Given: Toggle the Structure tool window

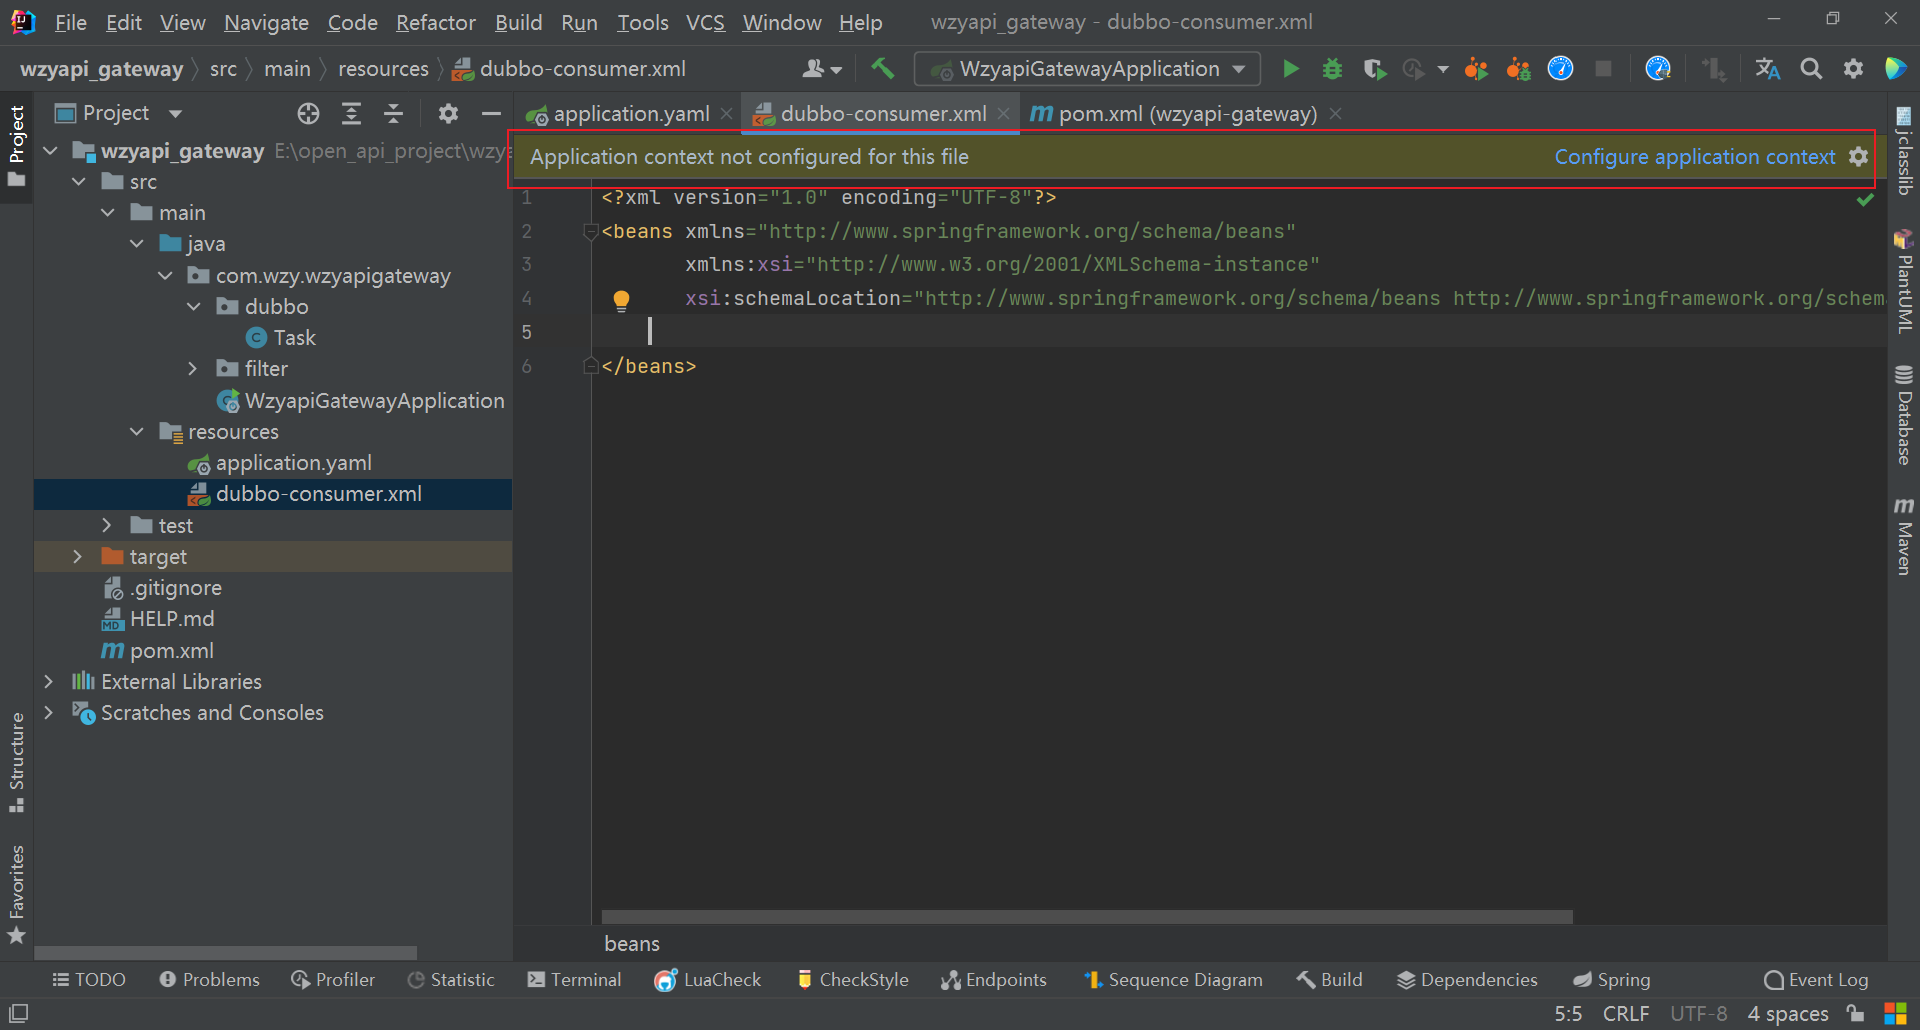Looking at the screenshot, I should pyautogui.click(x=17, y=762).
